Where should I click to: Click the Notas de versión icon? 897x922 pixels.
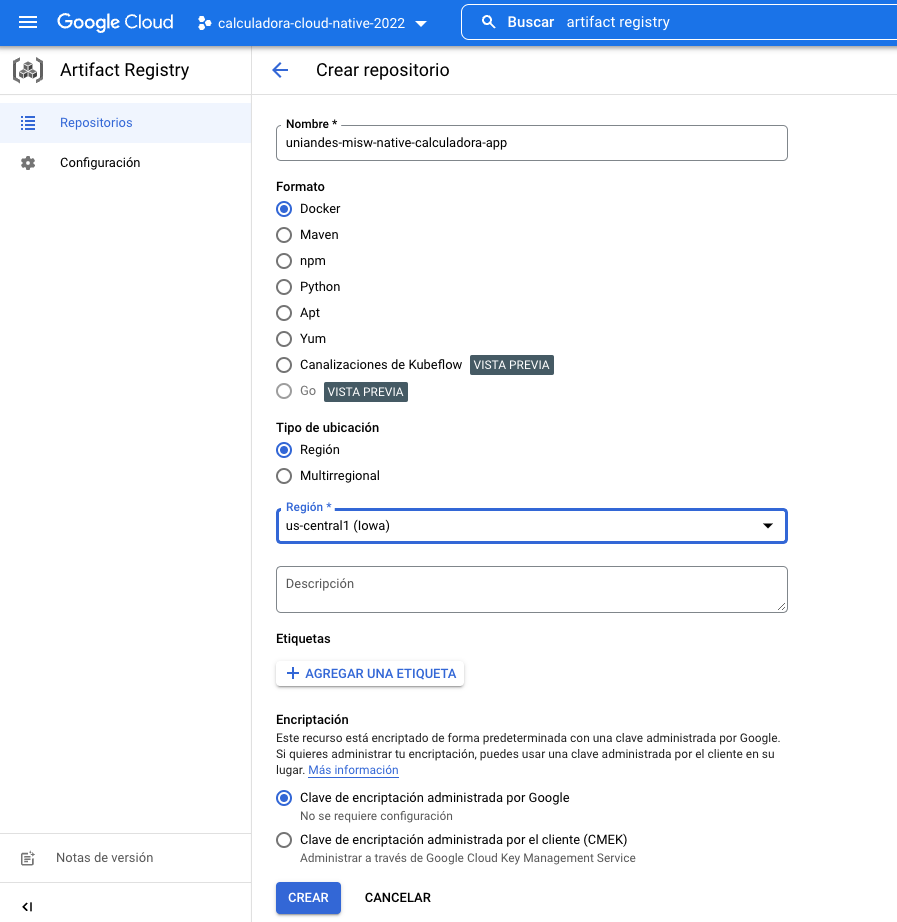pyautogui.click(x=28, y=858)
